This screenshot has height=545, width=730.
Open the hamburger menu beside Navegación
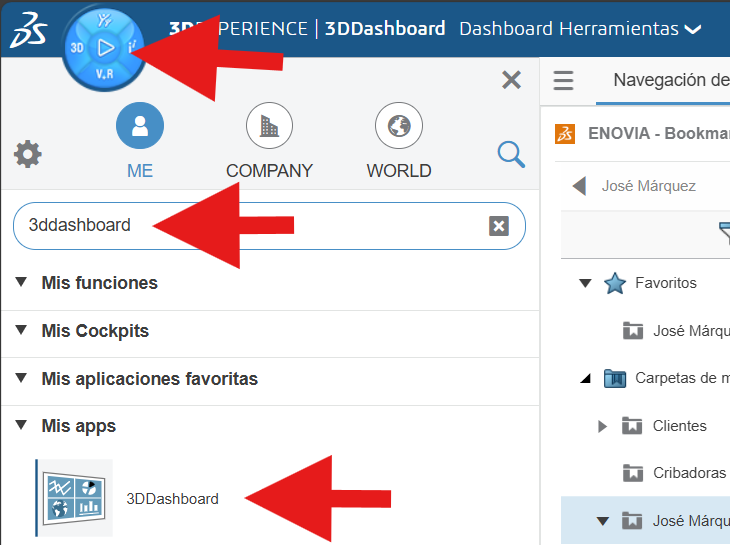(563, 80)
